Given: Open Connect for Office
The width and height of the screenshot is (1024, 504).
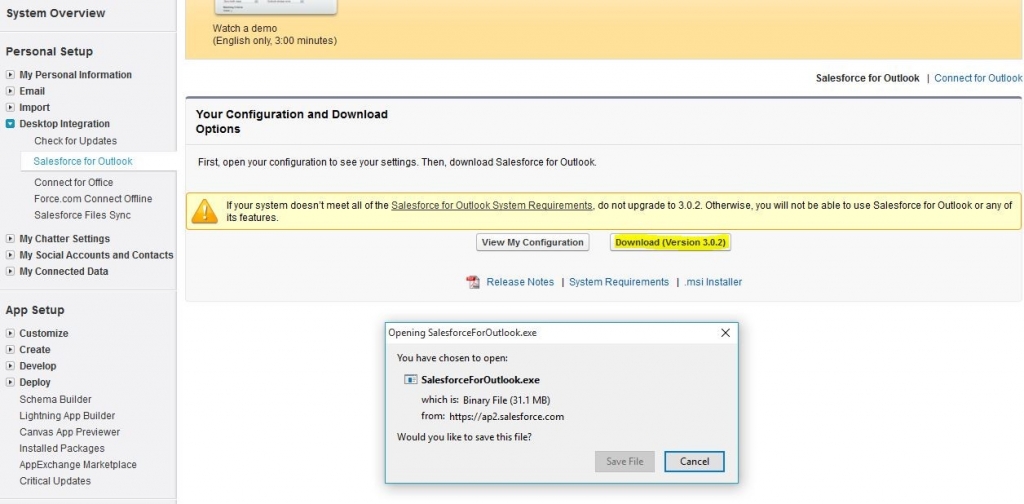Looking at the screenshot, I should (74, 182).
